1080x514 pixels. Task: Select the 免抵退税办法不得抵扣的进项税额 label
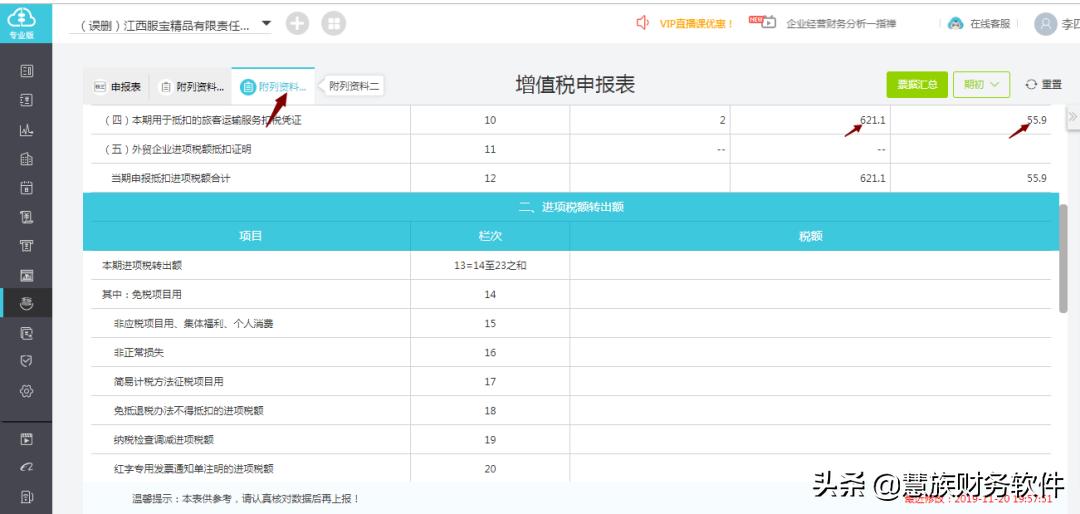click(x=189, y=410)
